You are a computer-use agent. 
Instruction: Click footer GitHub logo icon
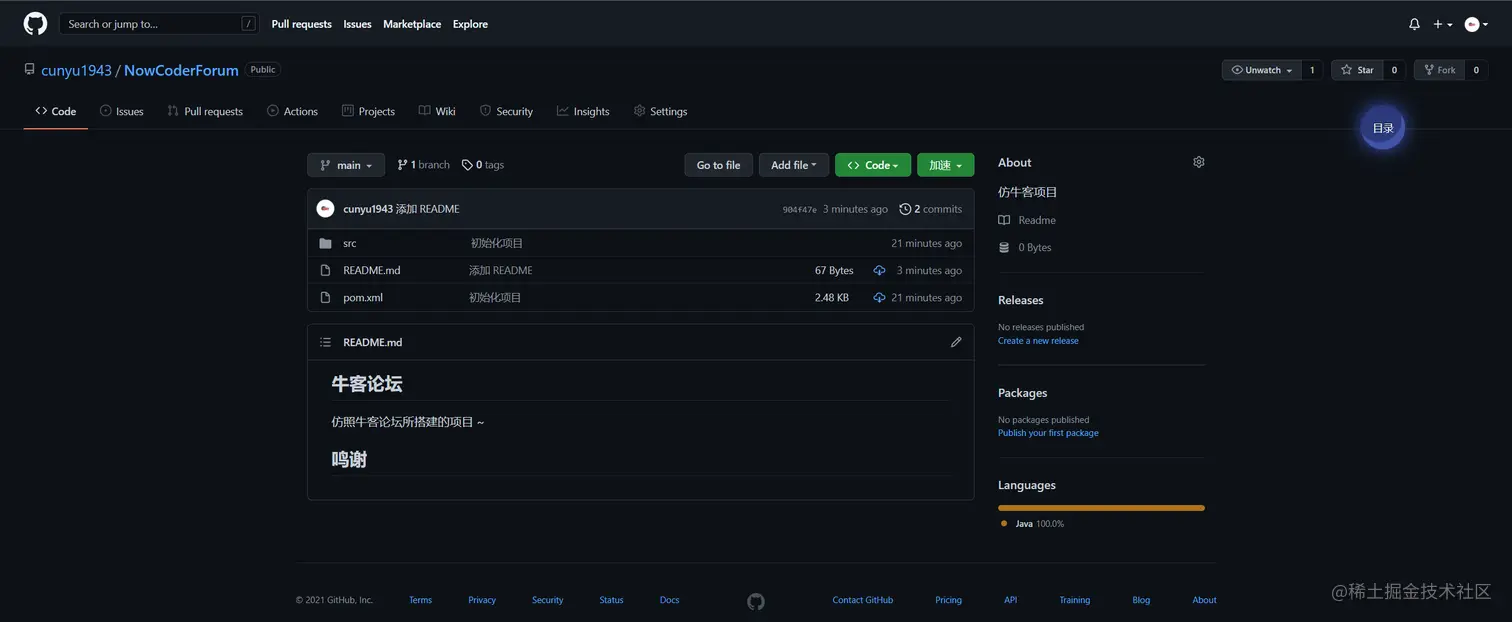tap(756, 601)
